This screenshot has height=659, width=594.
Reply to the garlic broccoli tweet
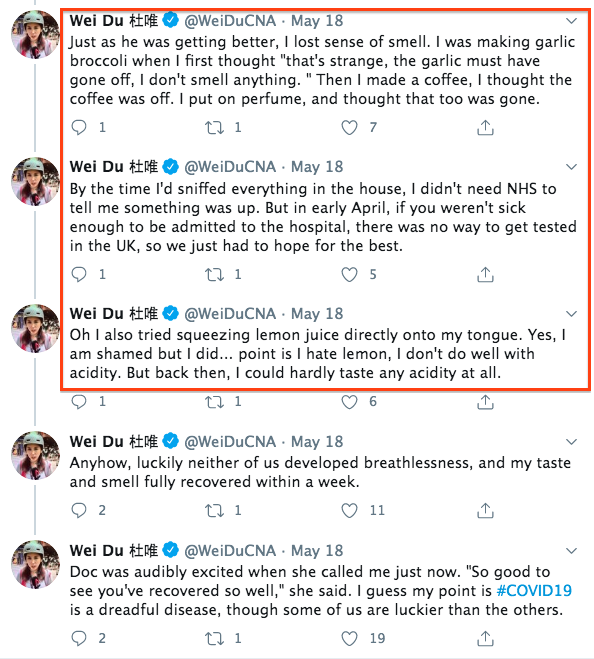(x=79, y=127)
